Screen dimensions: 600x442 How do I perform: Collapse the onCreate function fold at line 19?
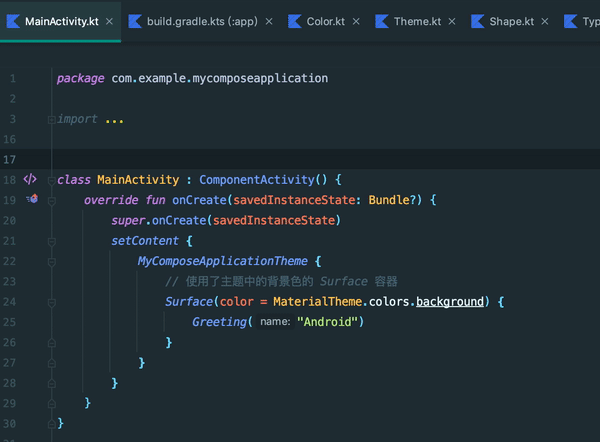tap(51, 201)
